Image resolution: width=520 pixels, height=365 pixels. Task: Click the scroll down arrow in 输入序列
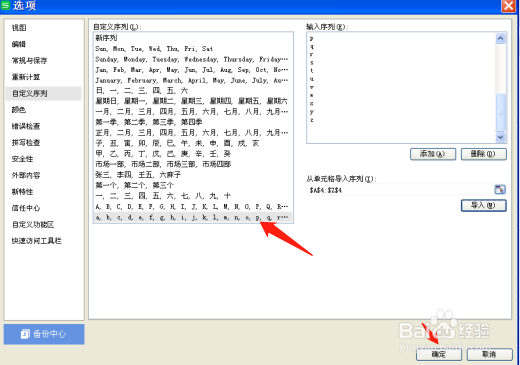[x=501, y=137]
